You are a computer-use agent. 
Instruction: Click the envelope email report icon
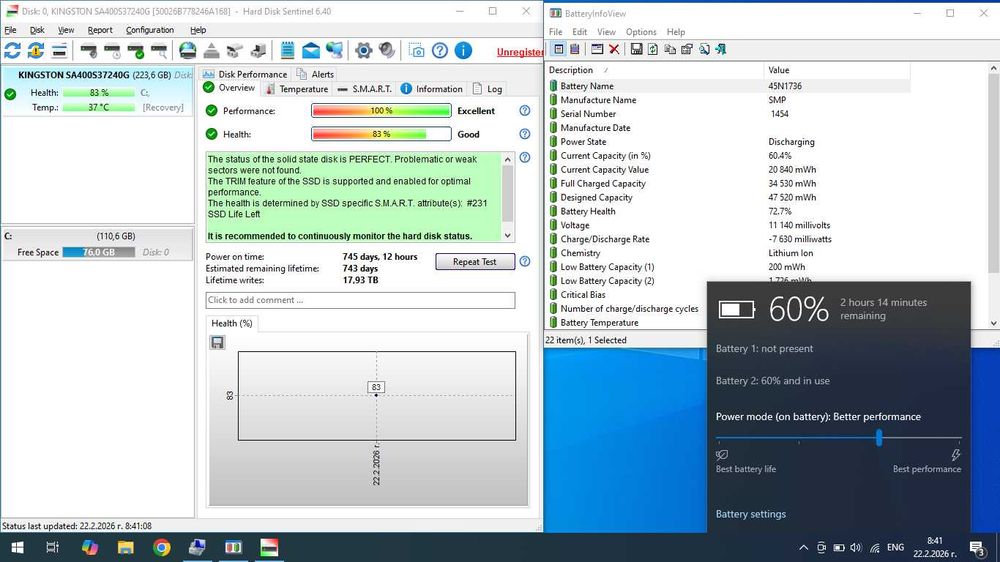[311, 50]
